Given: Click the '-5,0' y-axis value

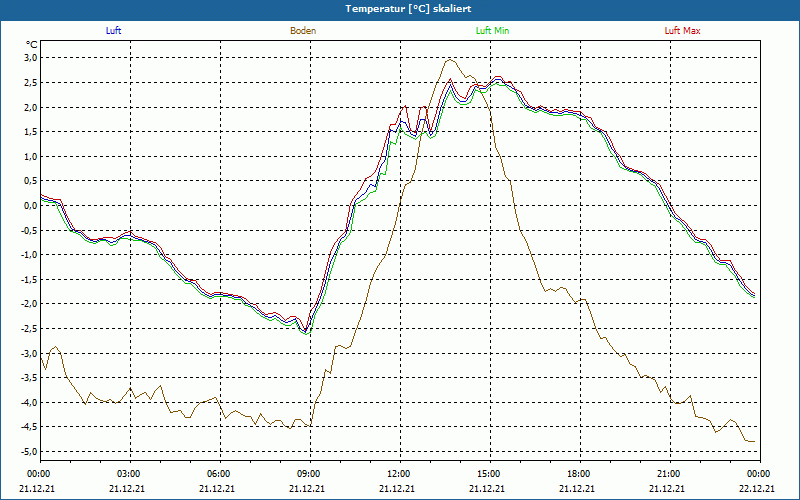Looking at the screenshot, I should (x=29, y=452).
